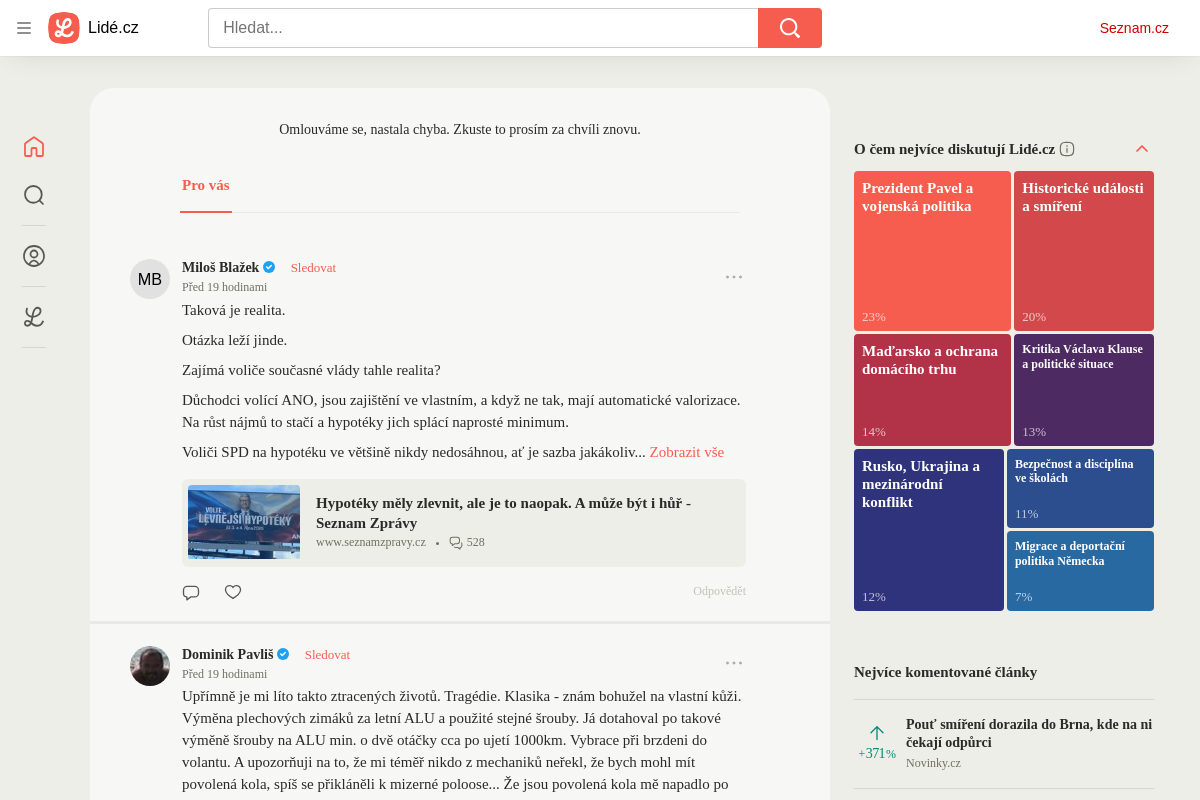The width and height of the screenshot is (1200, 800).
Task: Open the Hypotéky měly zlevnit article title
Action: (x=503, y=513)
